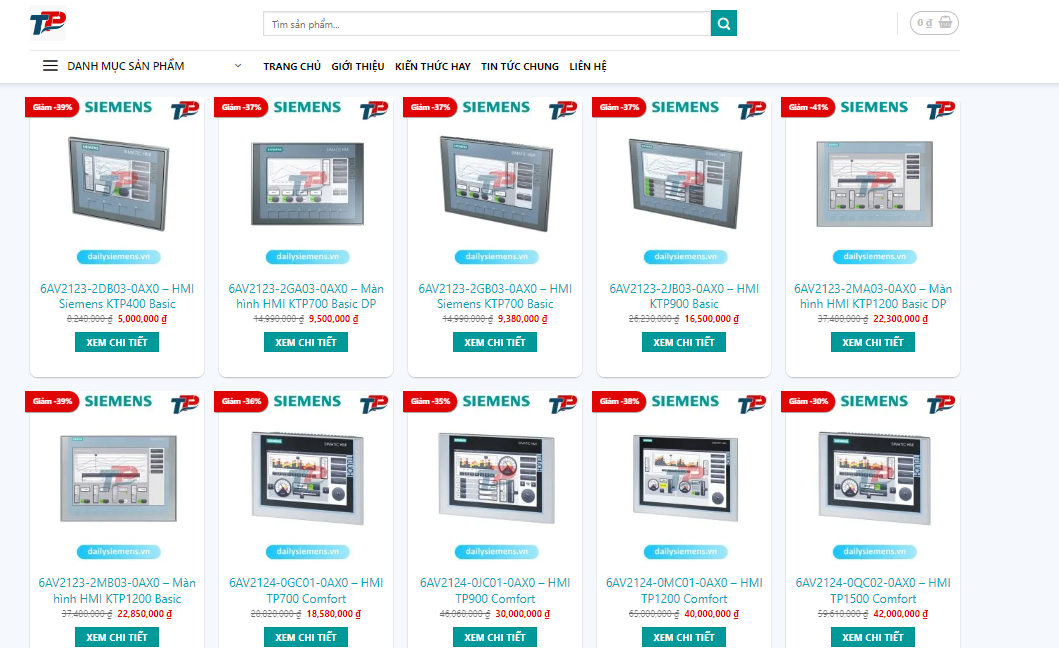The height and width of the screenshot is (648, 1059).
Task: Click the Giảm -41% discount badge
Action: (808, 107)
